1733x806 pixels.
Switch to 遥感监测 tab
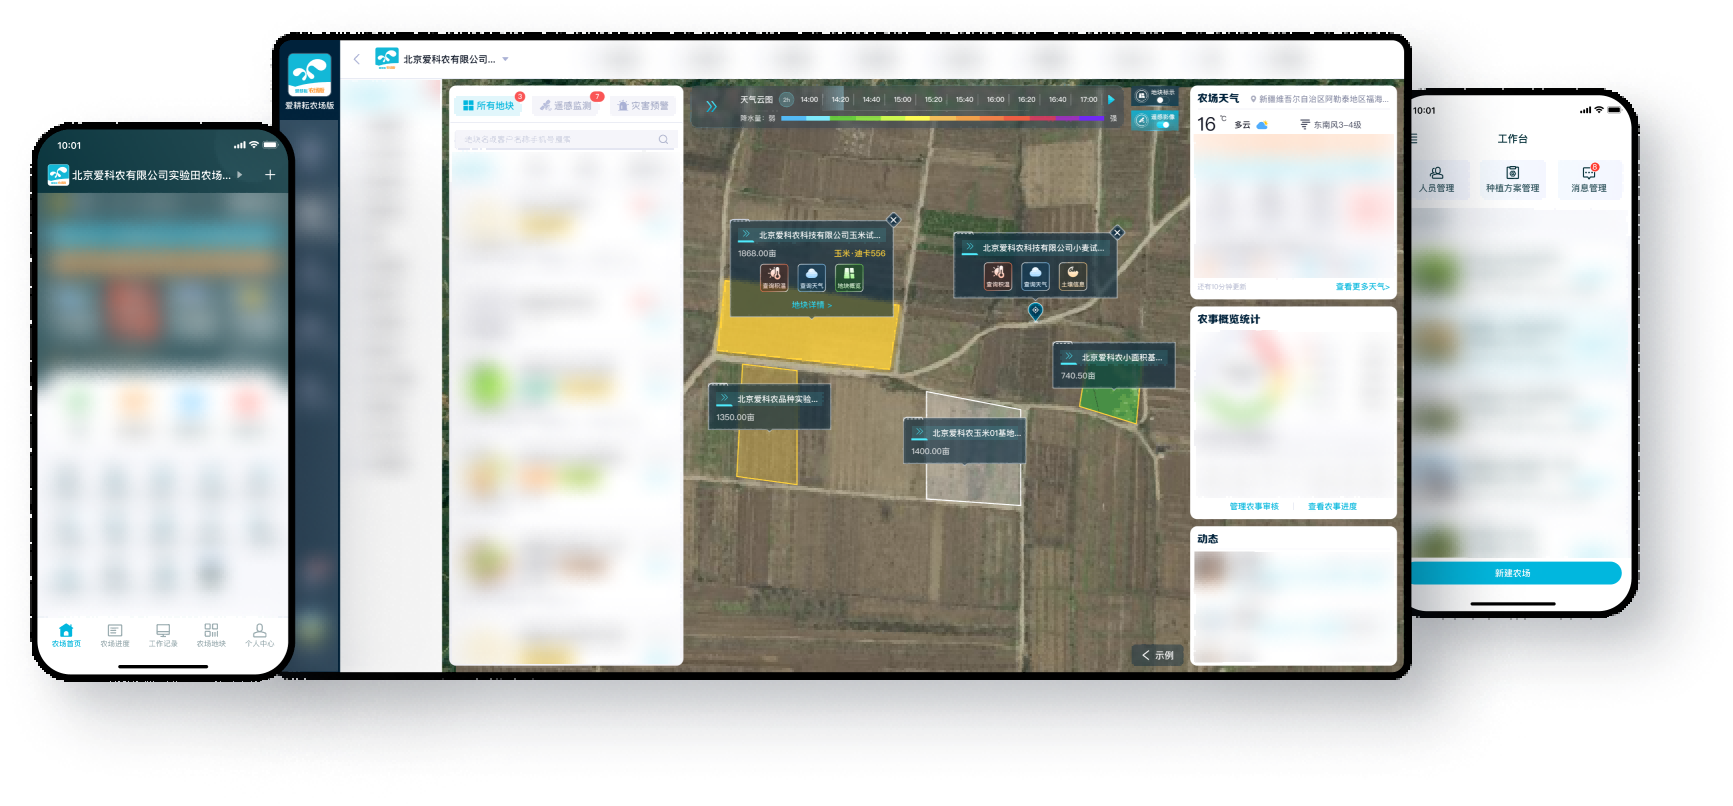567,105
